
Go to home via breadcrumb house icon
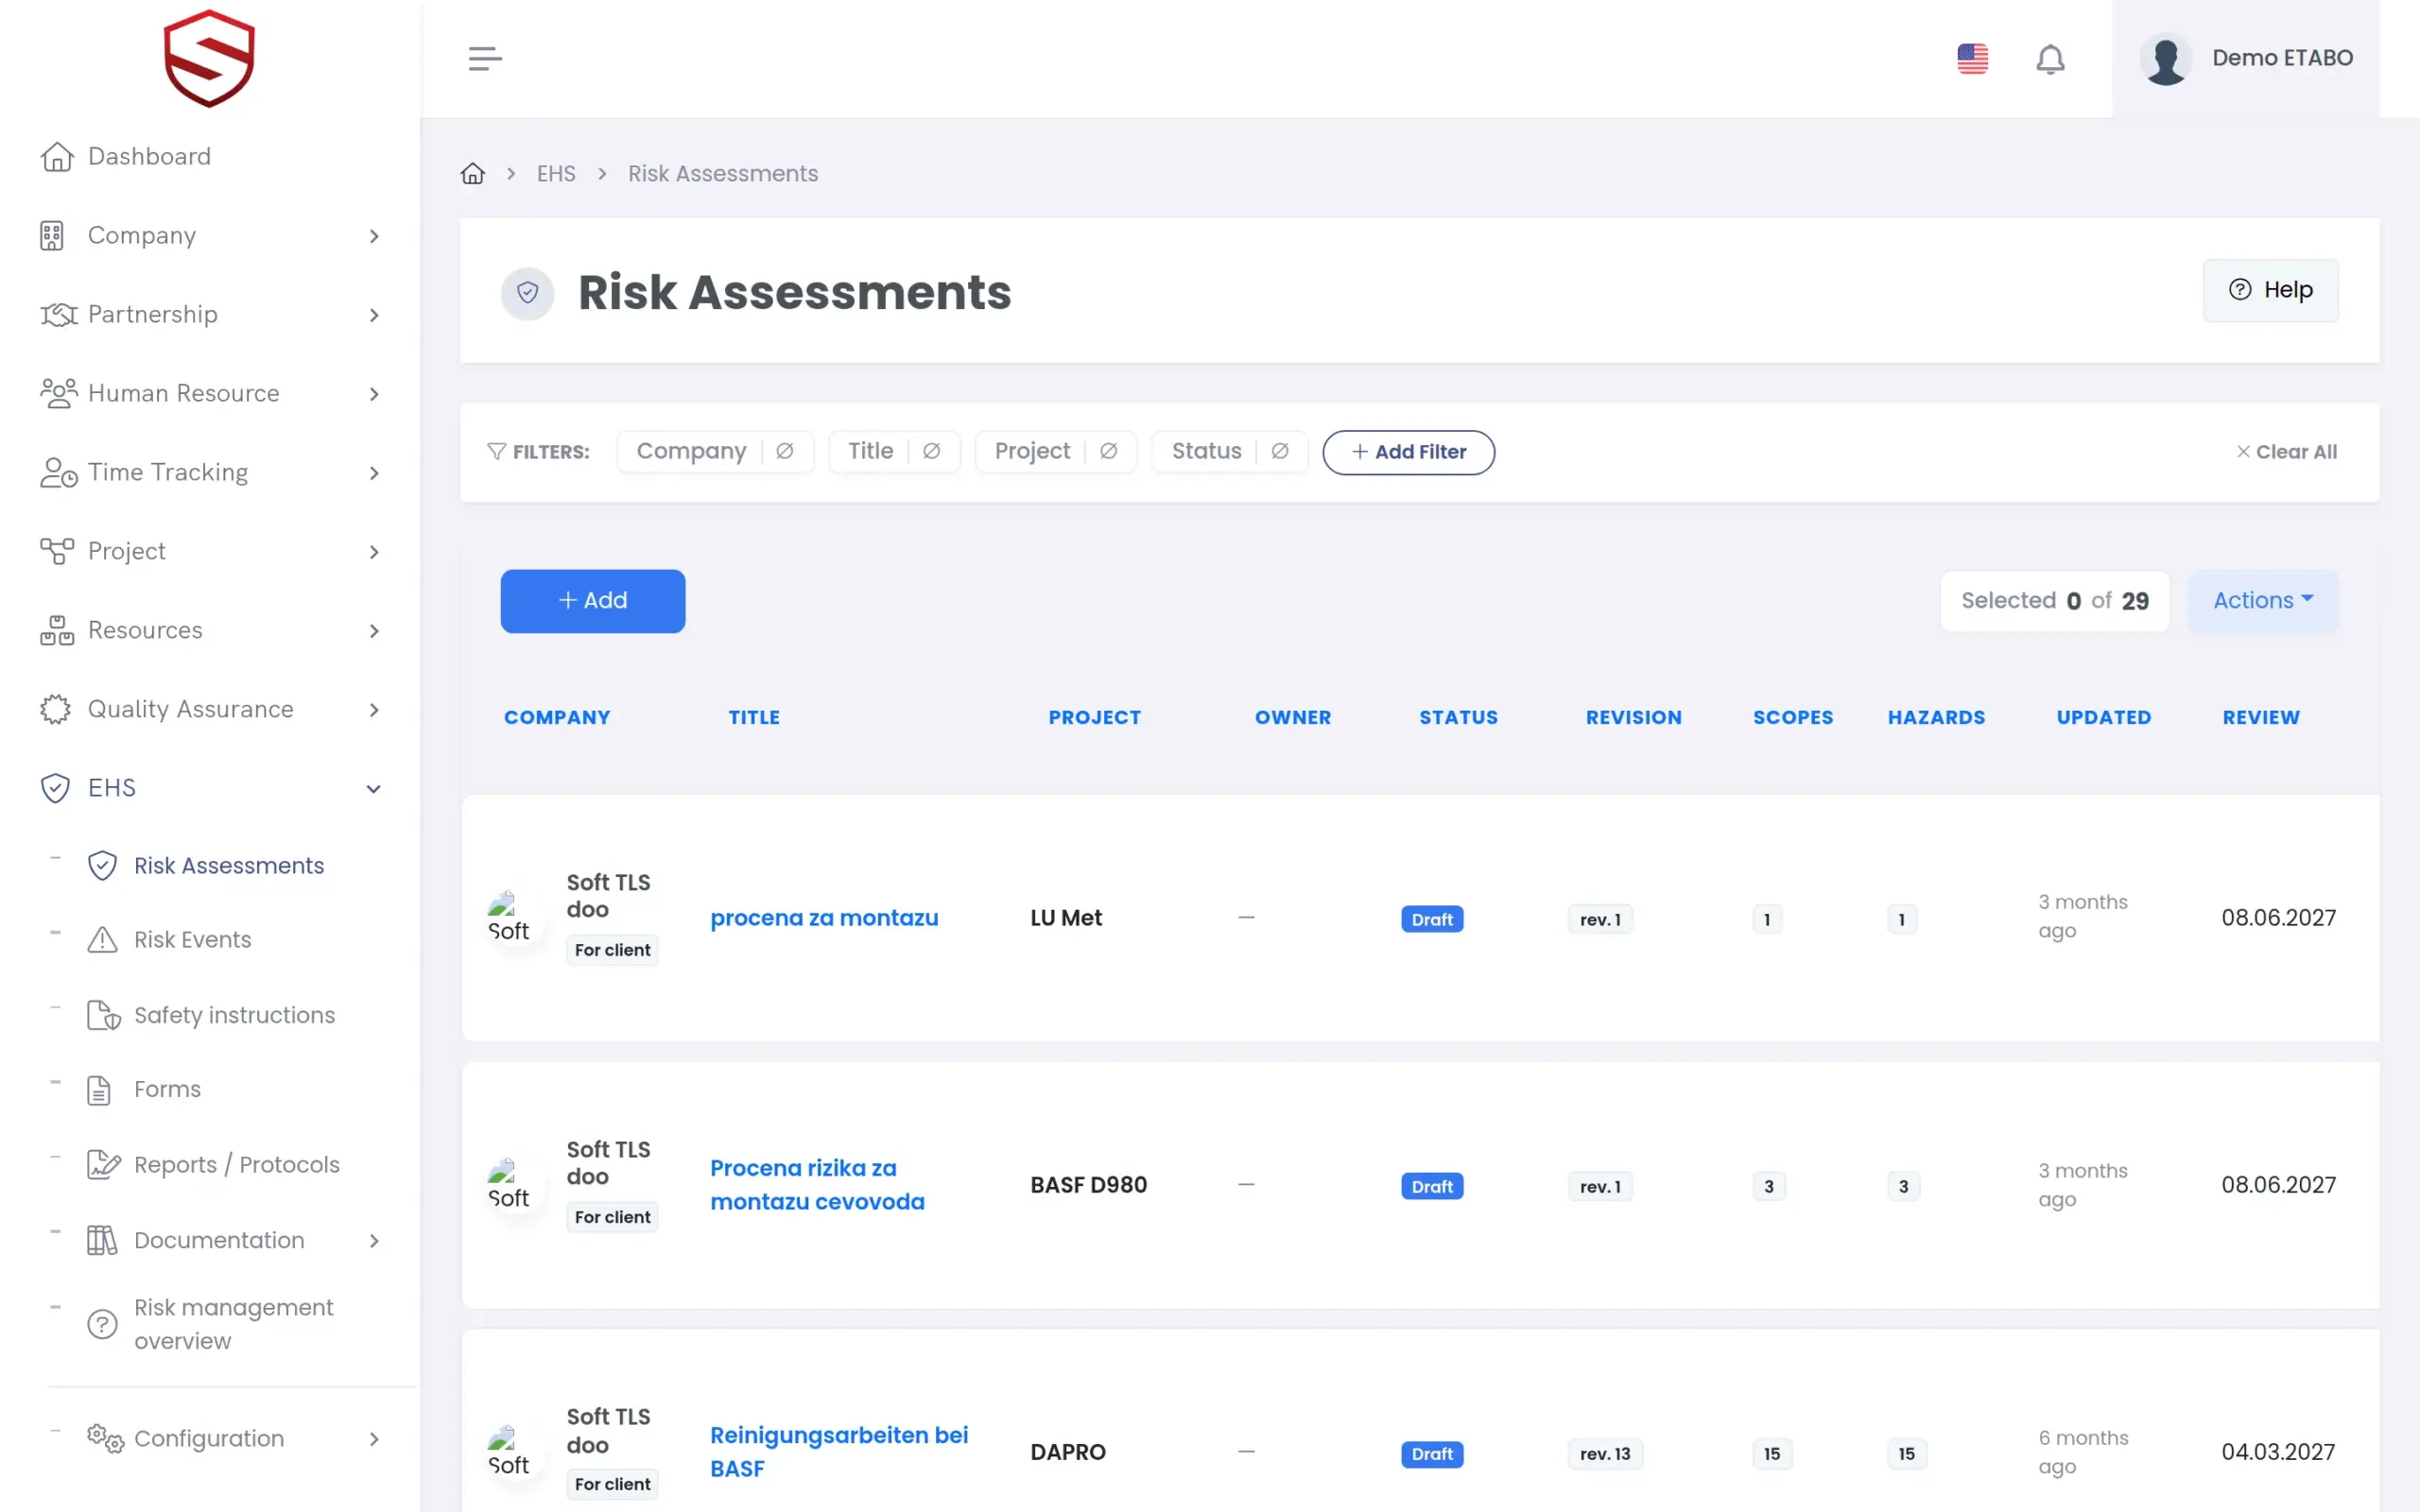click(x=472, y=173)
